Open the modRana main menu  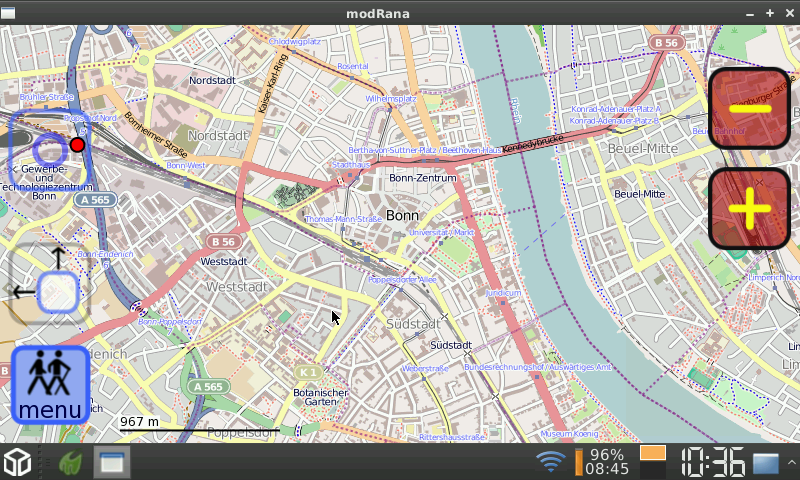coord(50,385)
